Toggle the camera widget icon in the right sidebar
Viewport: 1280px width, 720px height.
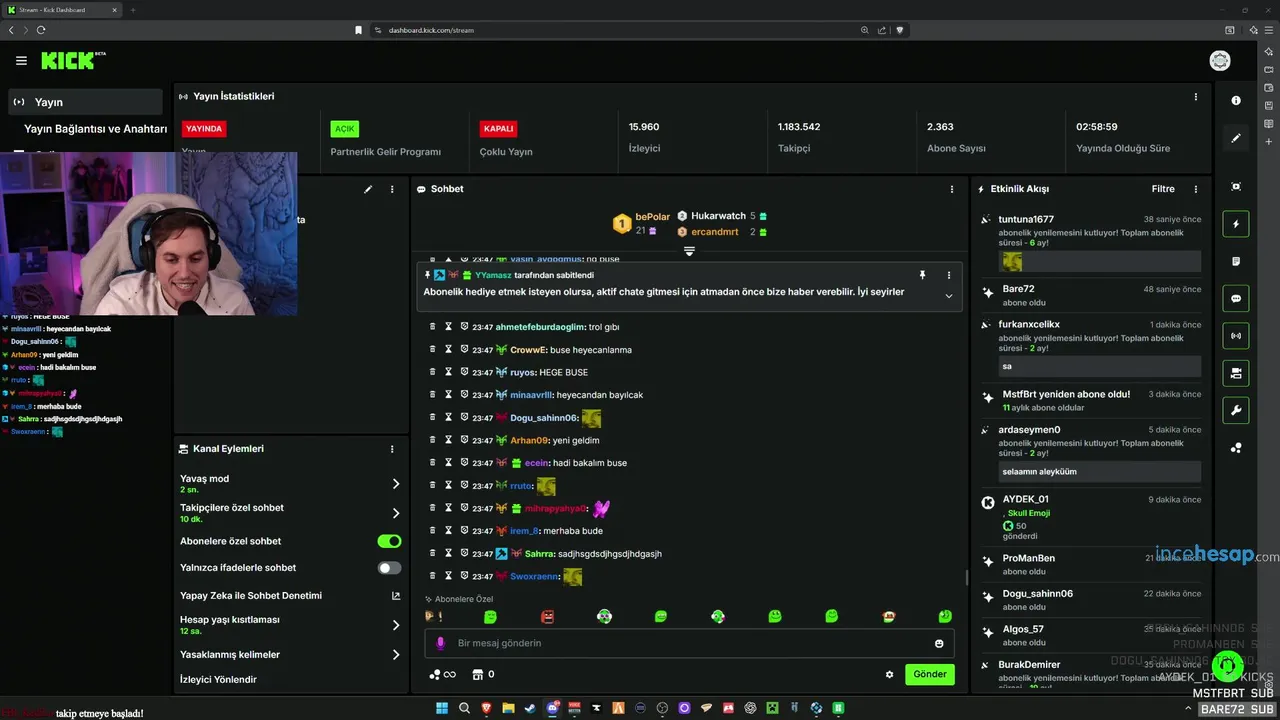(1236, 373)
